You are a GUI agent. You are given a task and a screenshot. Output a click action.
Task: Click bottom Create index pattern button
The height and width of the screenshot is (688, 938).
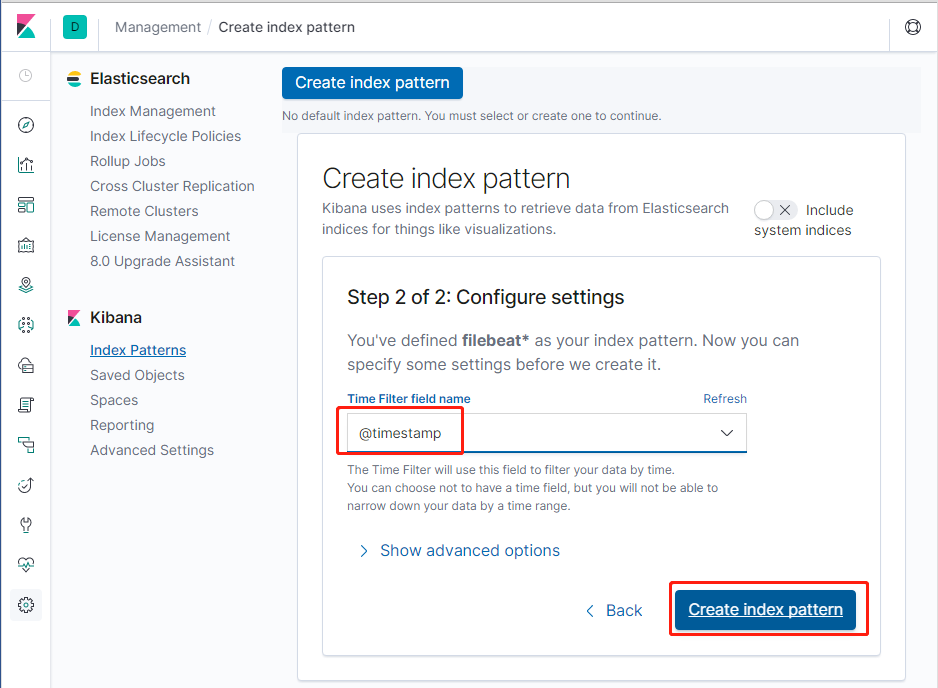coord(765,610)
